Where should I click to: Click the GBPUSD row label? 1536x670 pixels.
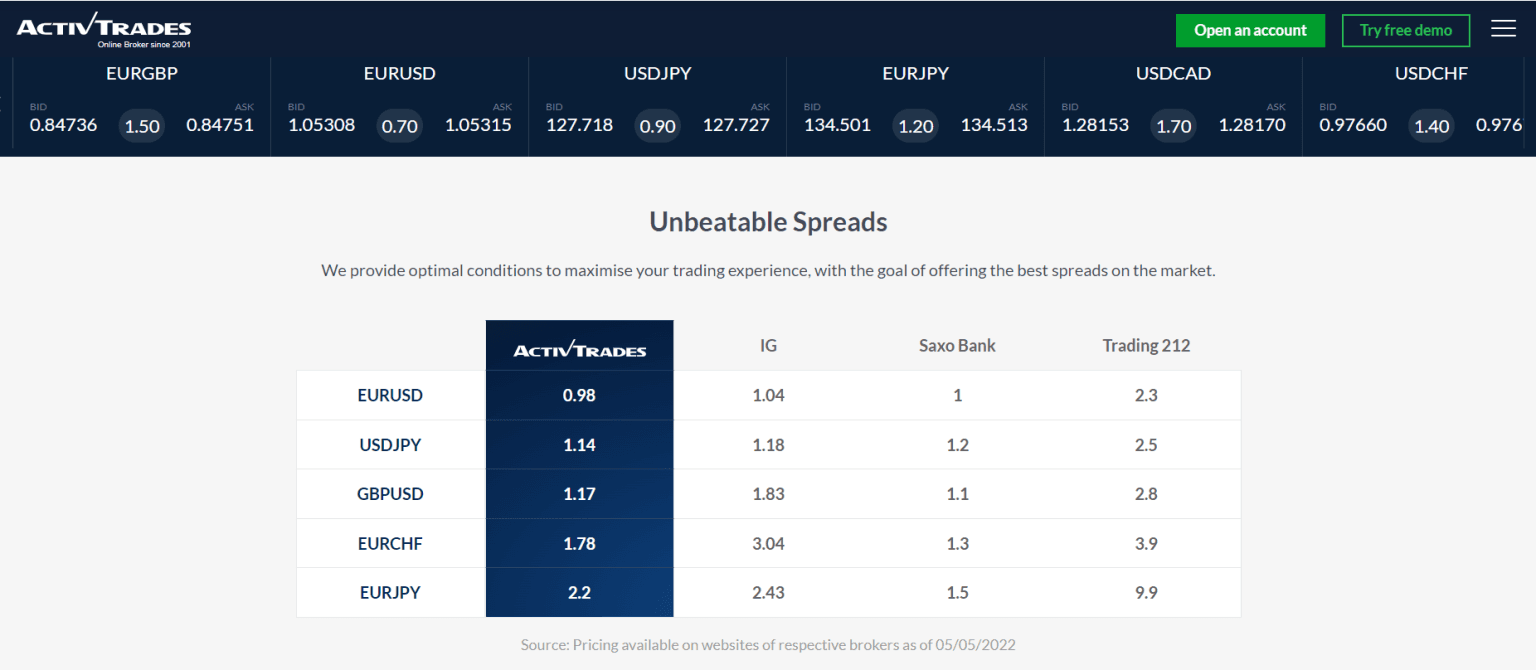tap(391, 494)
